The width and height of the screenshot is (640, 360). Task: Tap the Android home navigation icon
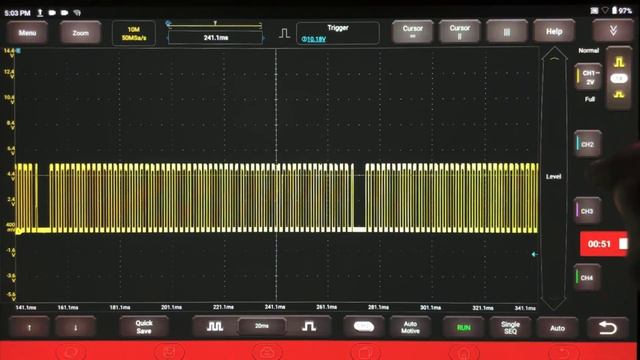pyautogui.click(x=464, y=353)
